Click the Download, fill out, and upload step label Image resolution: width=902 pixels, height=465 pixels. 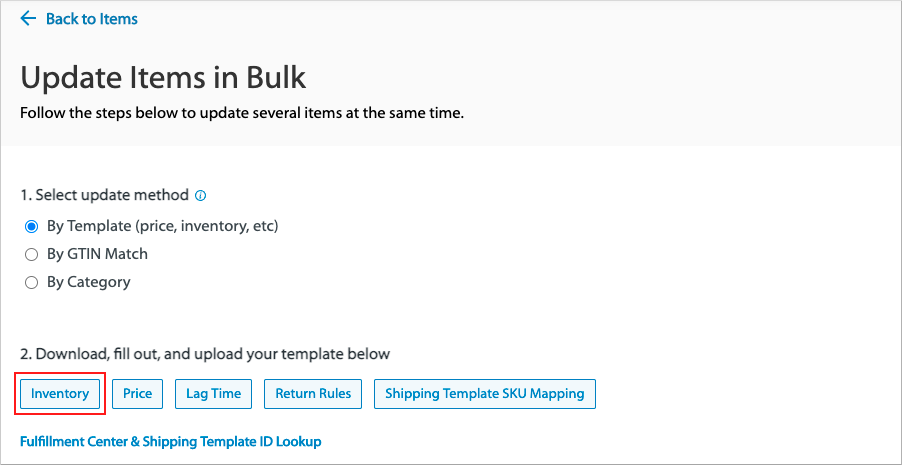click(x=205, y=354)
